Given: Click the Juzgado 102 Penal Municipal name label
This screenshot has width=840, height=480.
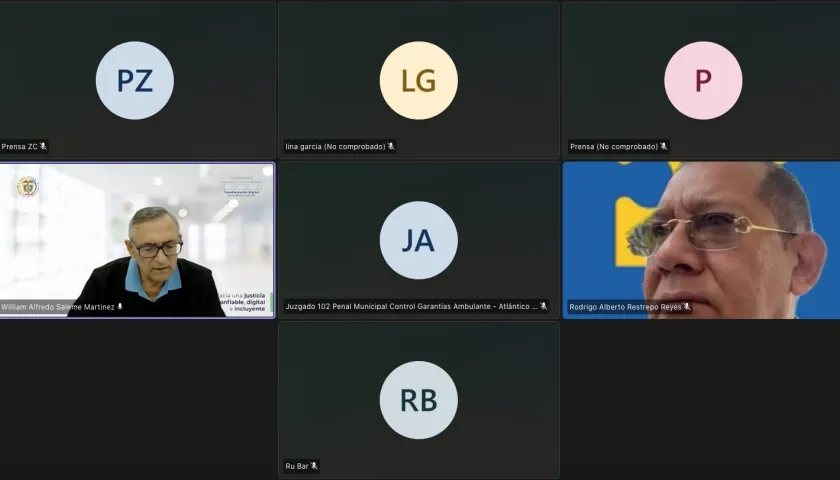Looking at the screenshot, I should [411, 307].
